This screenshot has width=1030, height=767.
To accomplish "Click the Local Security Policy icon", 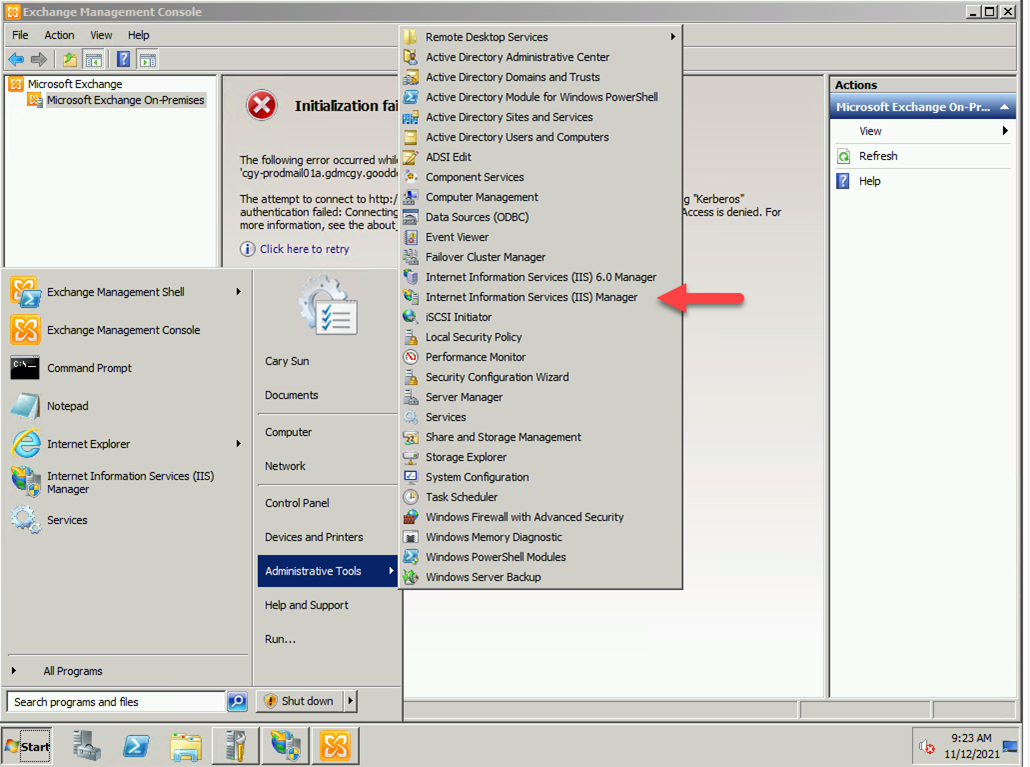I will tap(411, 337).
